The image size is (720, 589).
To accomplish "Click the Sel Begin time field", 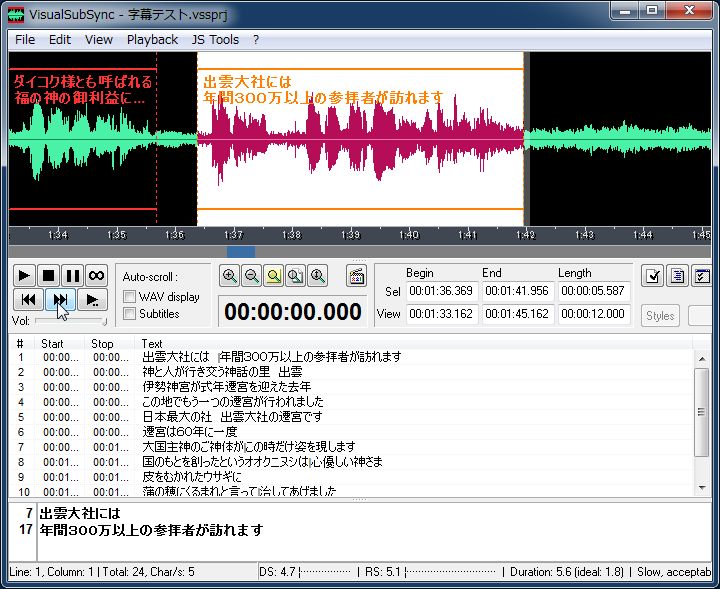I will [x=441, y=291].
